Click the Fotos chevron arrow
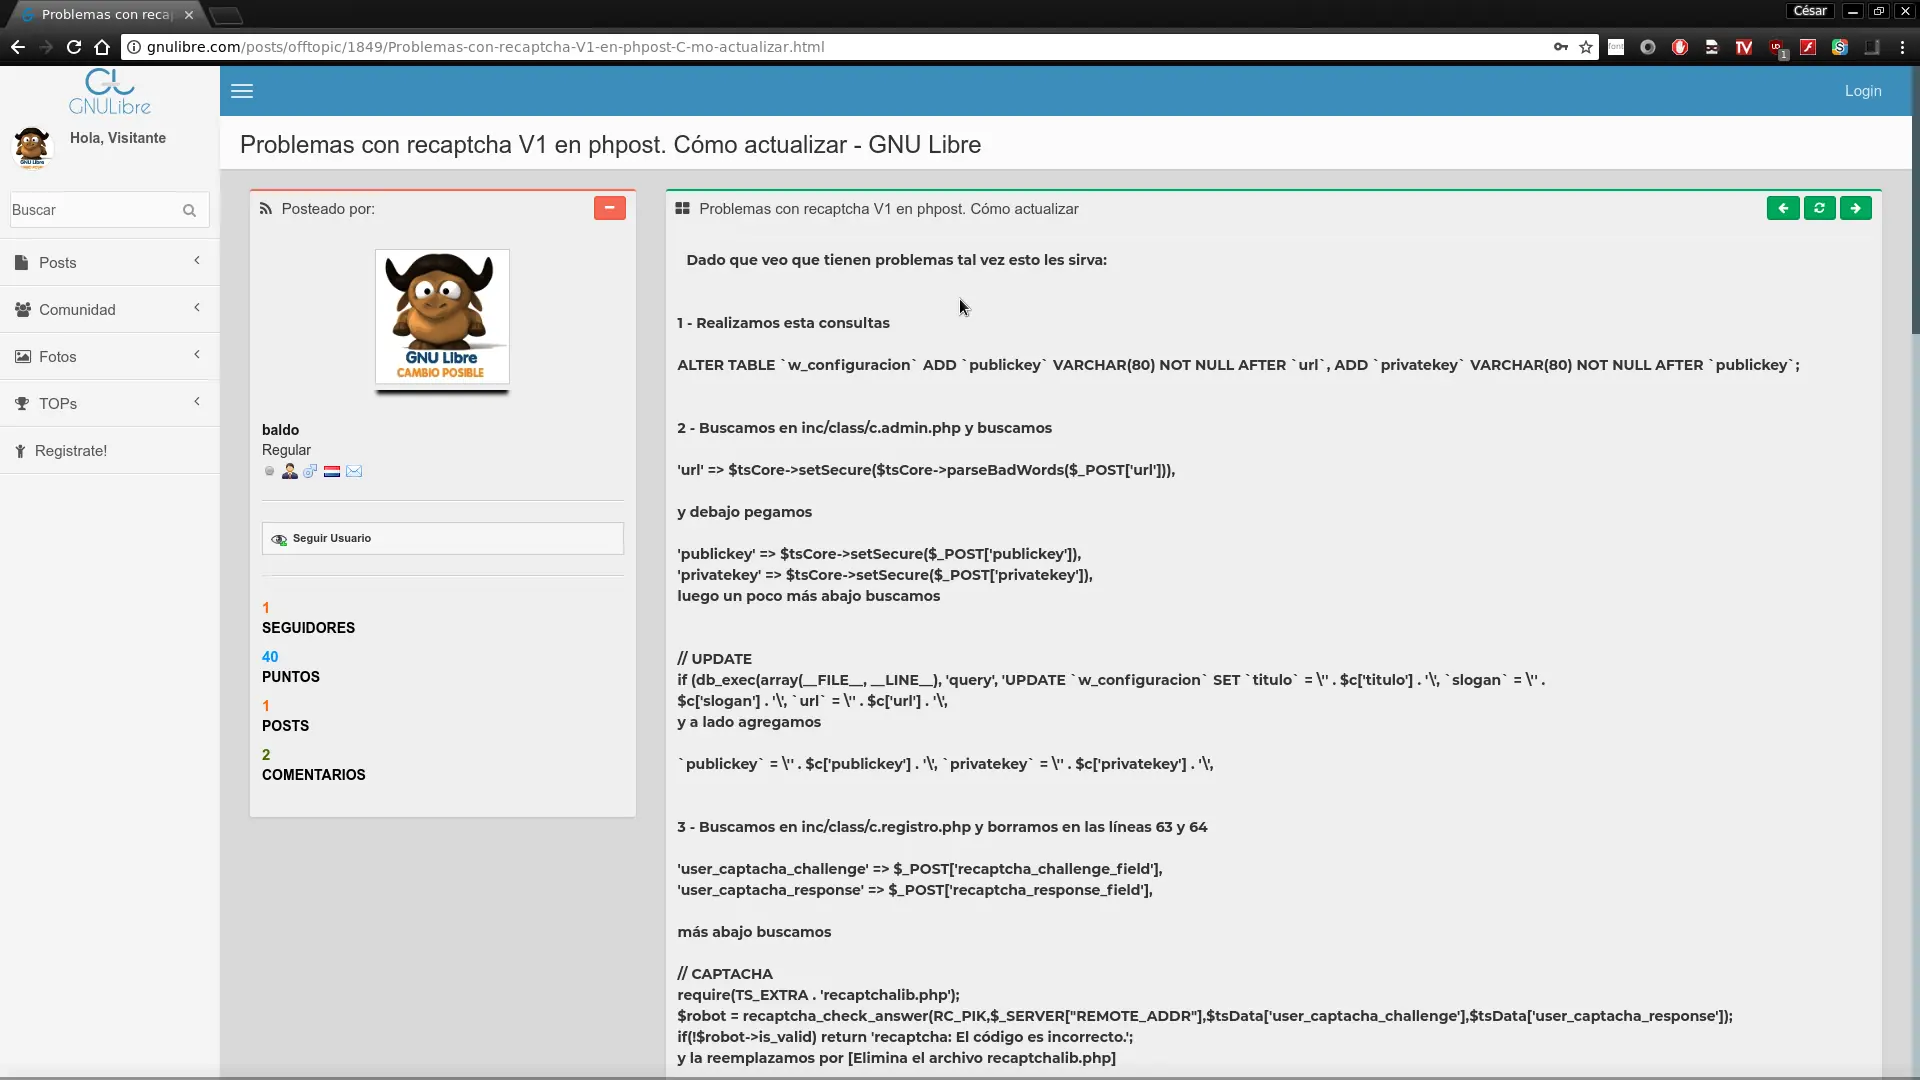This screenshot has height=1080, width=1920. click(197, 354)
